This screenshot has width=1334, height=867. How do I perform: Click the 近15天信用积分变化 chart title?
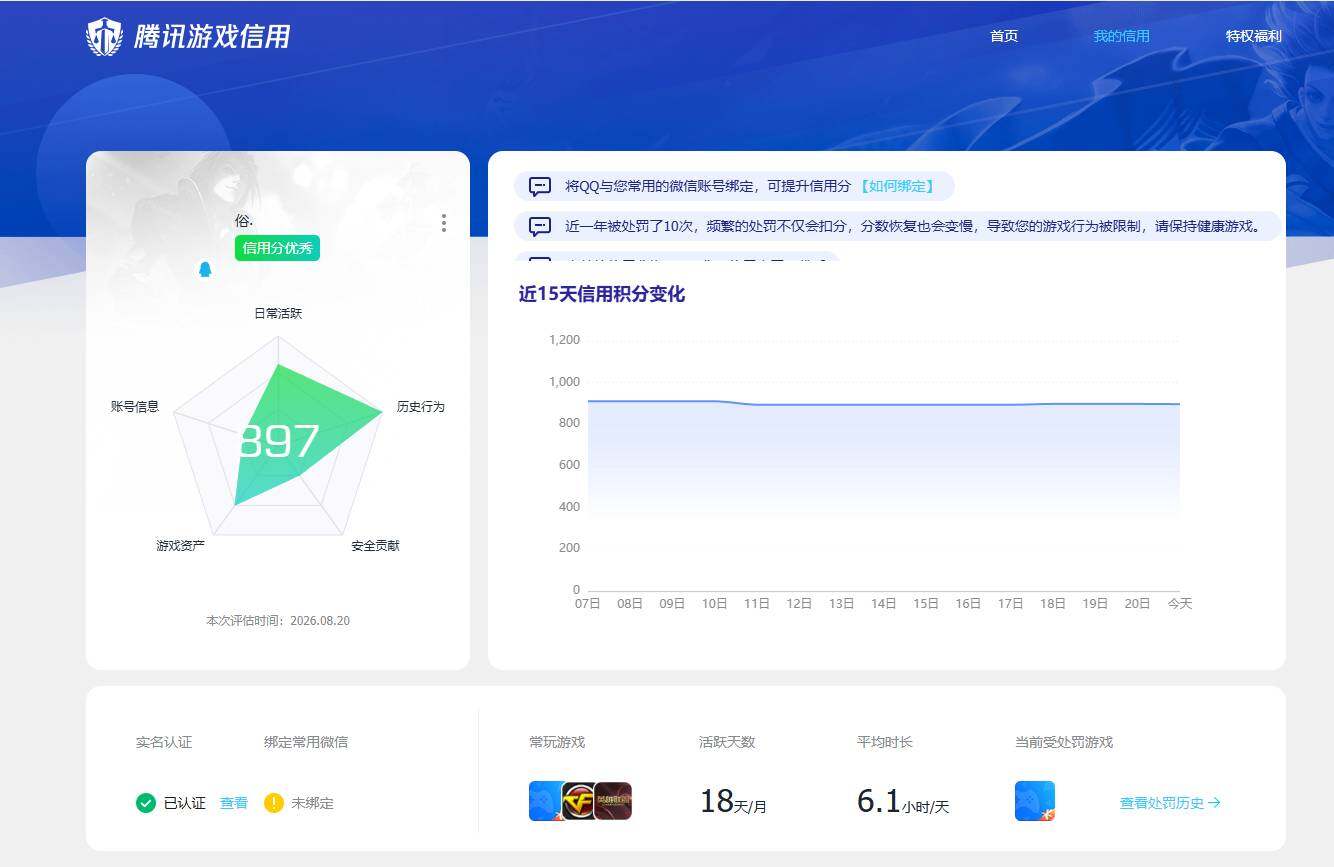601,294
